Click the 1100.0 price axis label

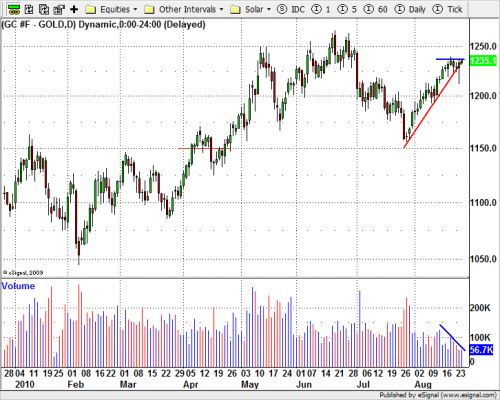[483, 202]
